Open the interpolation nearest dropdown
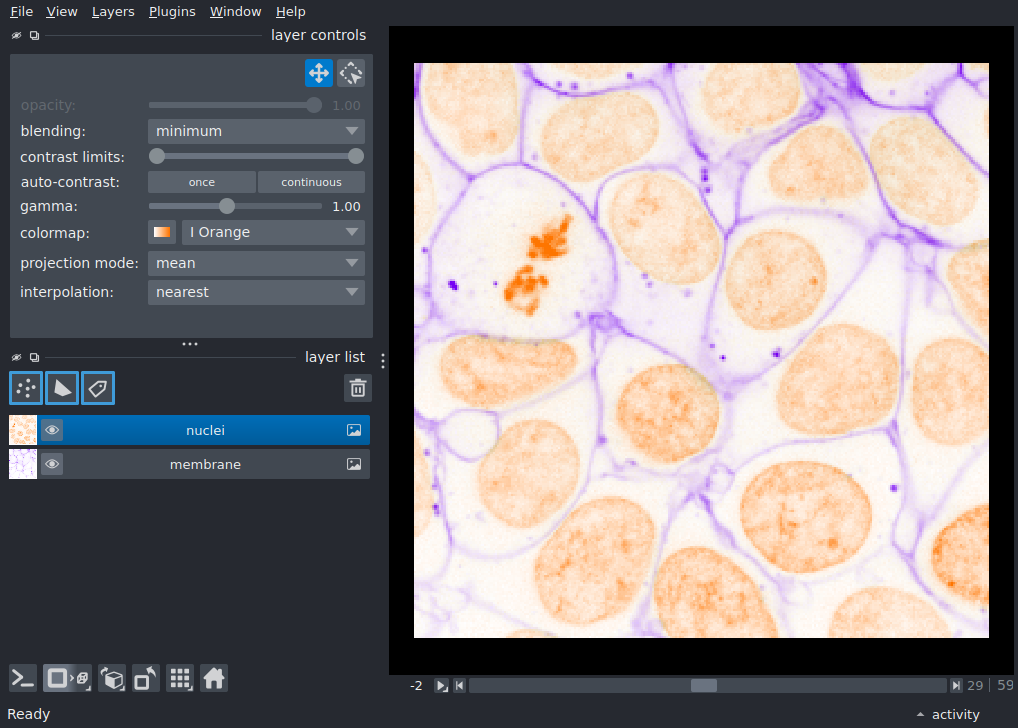 click(x=256, y=292)
